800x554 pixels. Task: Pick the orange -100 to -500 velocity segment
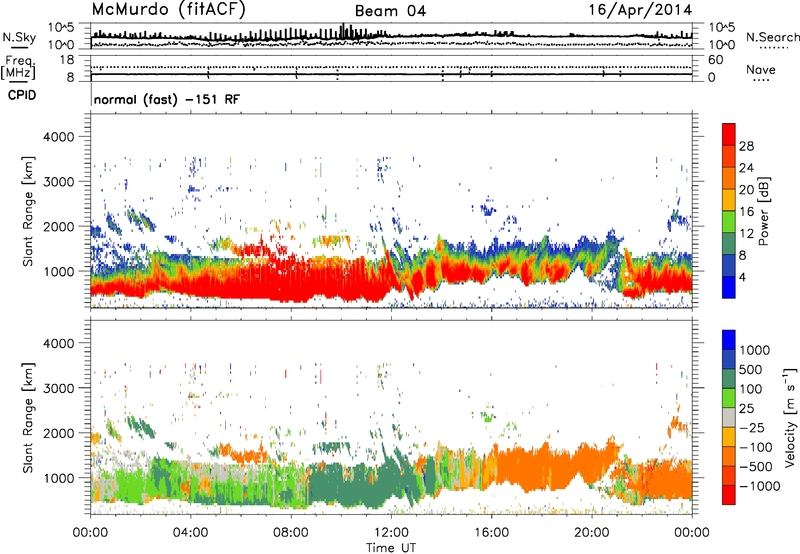pyautogui.click(x=729, y=456)
